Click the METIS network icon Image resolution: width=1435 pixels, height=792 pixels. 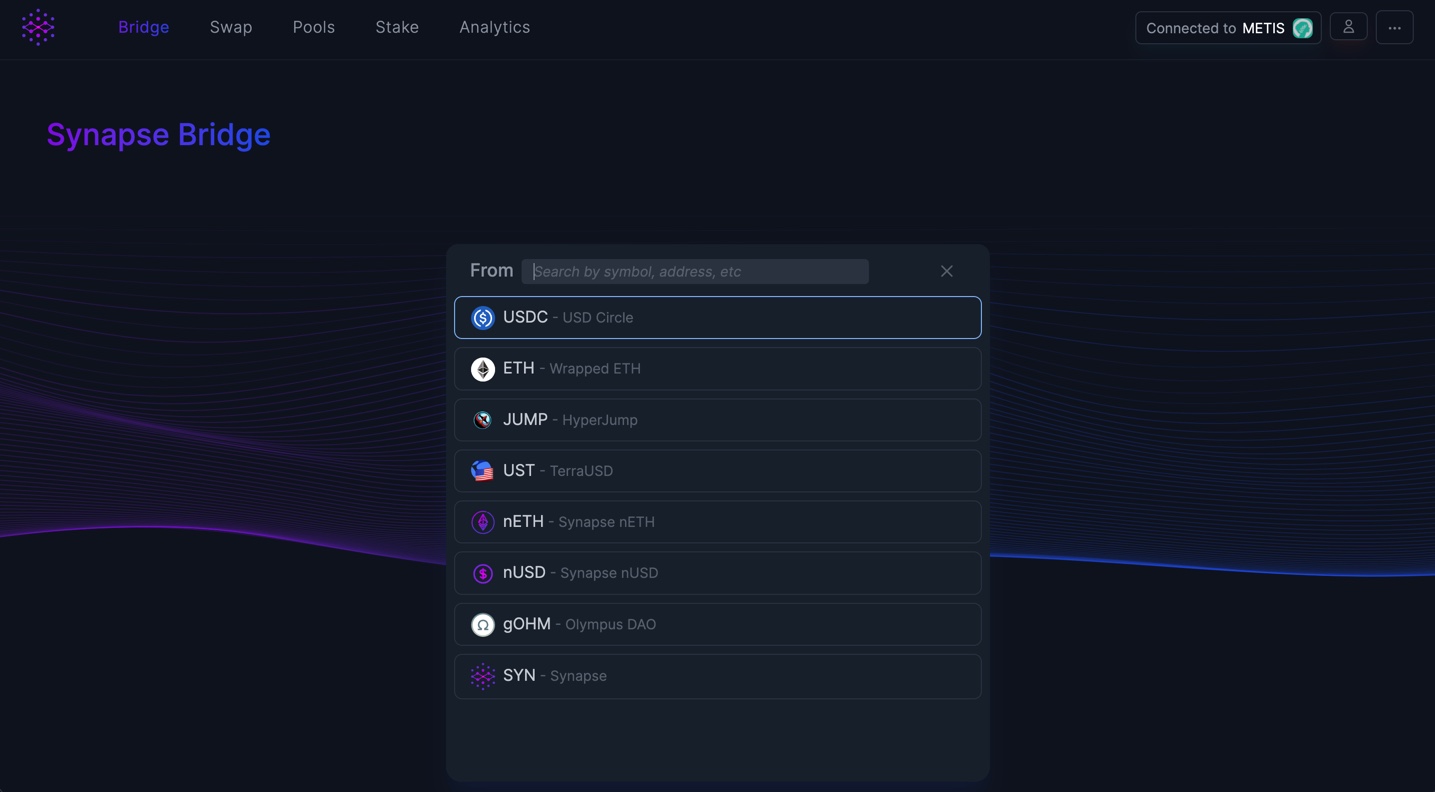point(1302,28)
